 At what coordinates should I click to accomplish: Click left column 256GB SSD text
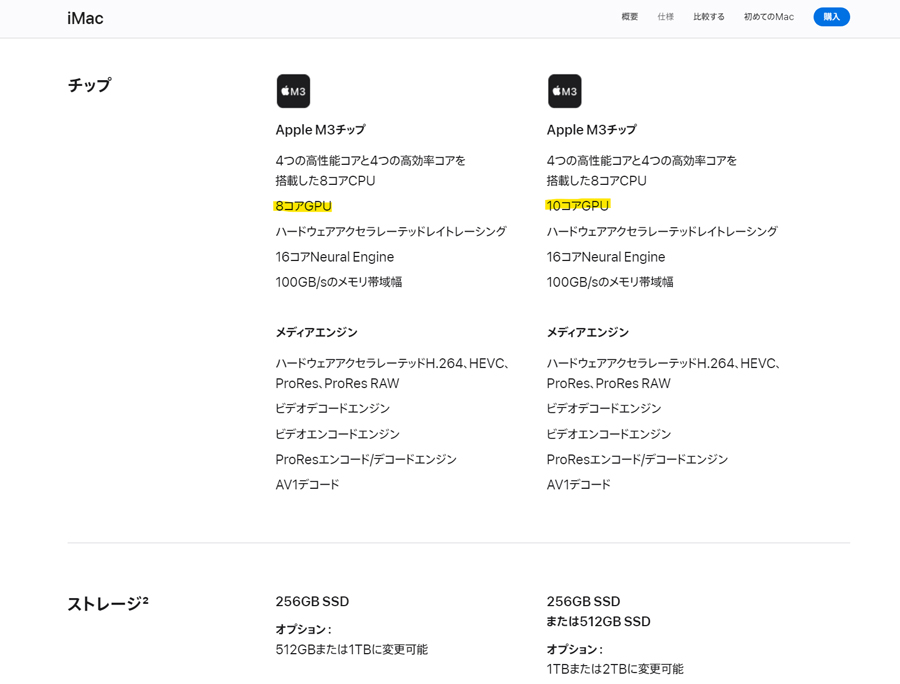[312, 601]
